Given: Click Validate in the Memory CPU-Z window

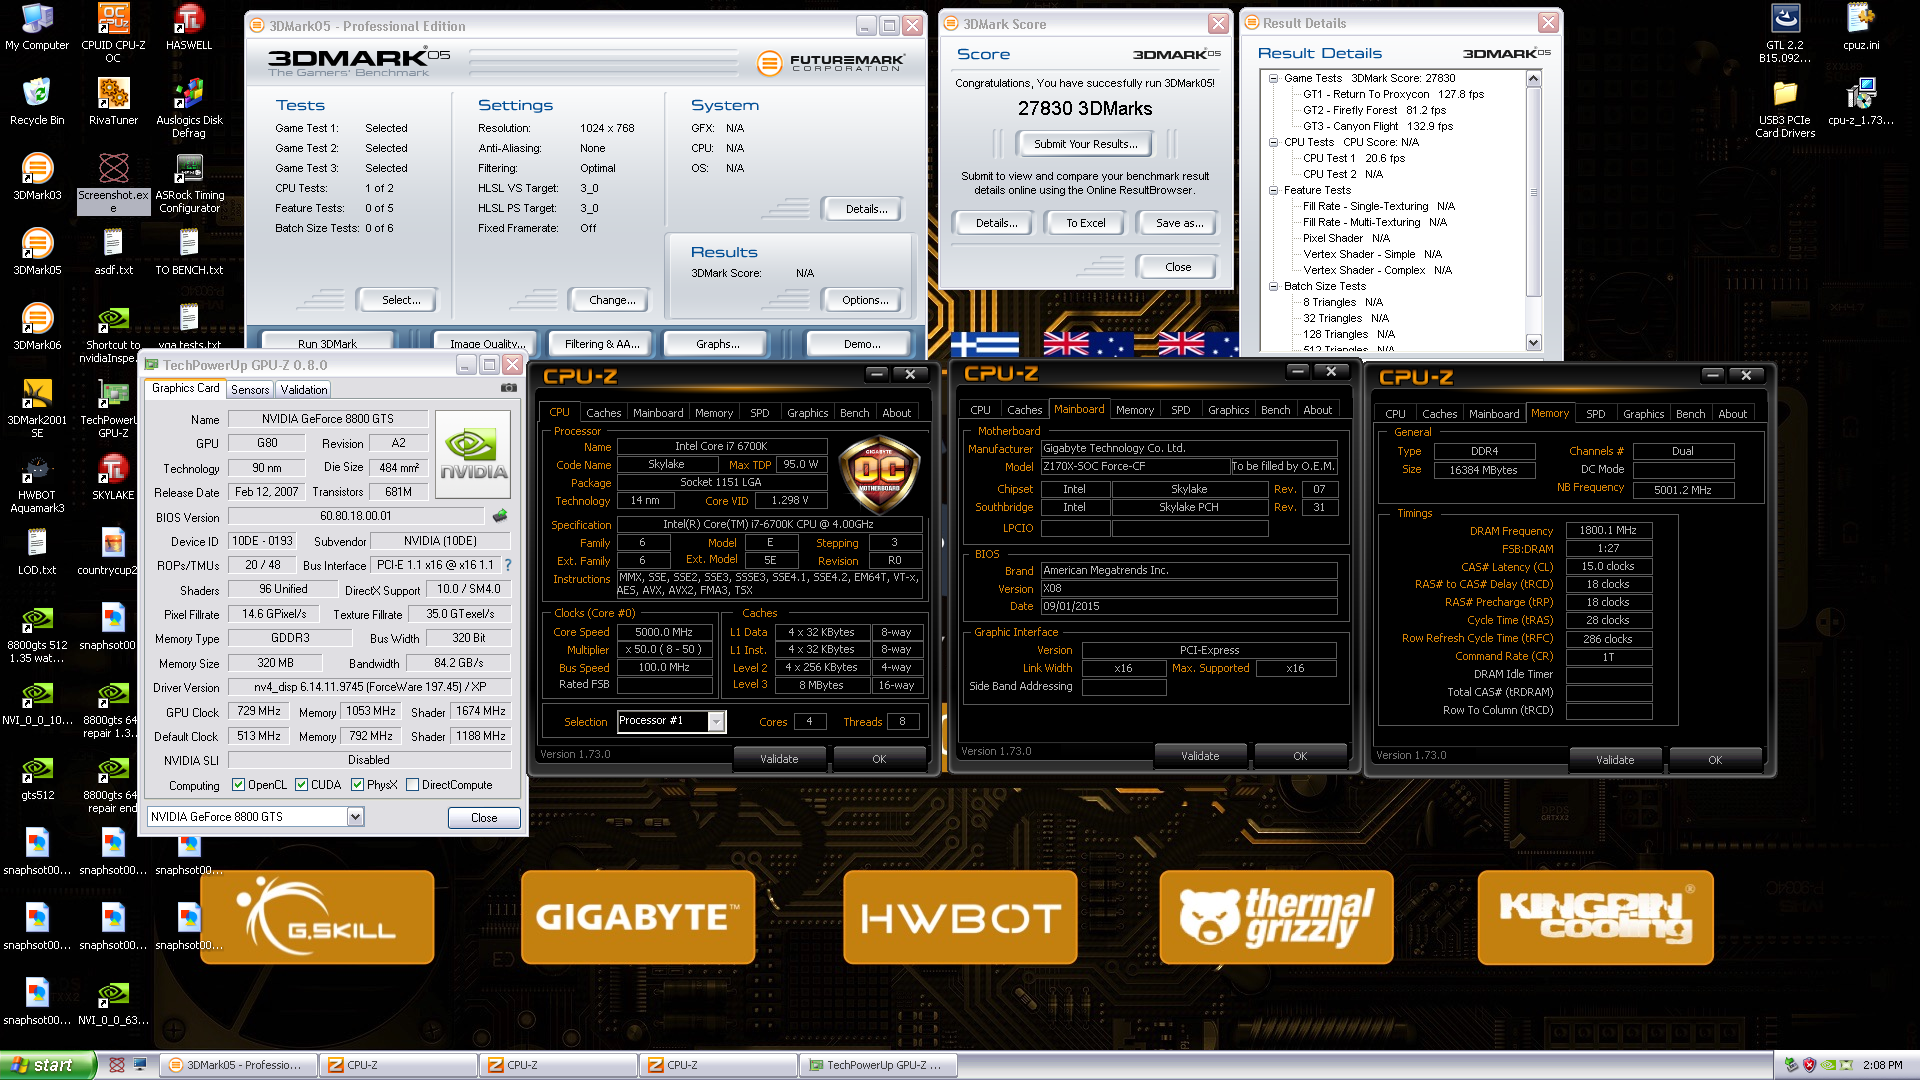Looking at the screenshot, I should coord(1615,760).
